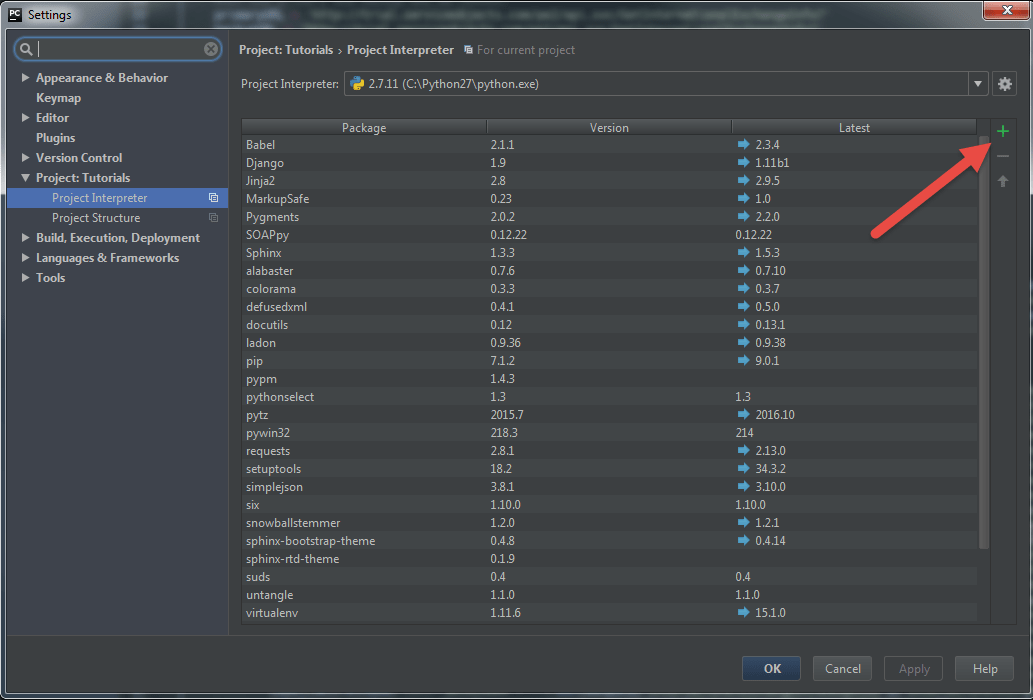Click the Latest column header
The width and height of the screenshot is (1033, 700).
click(854, 128)
